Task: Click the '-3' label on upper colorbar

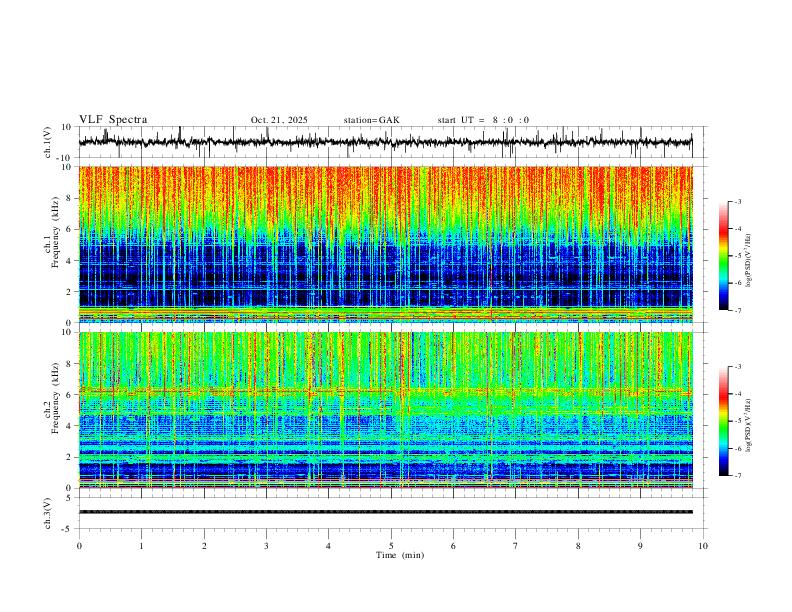Action: pyautogui.click(x=737, y=201)
